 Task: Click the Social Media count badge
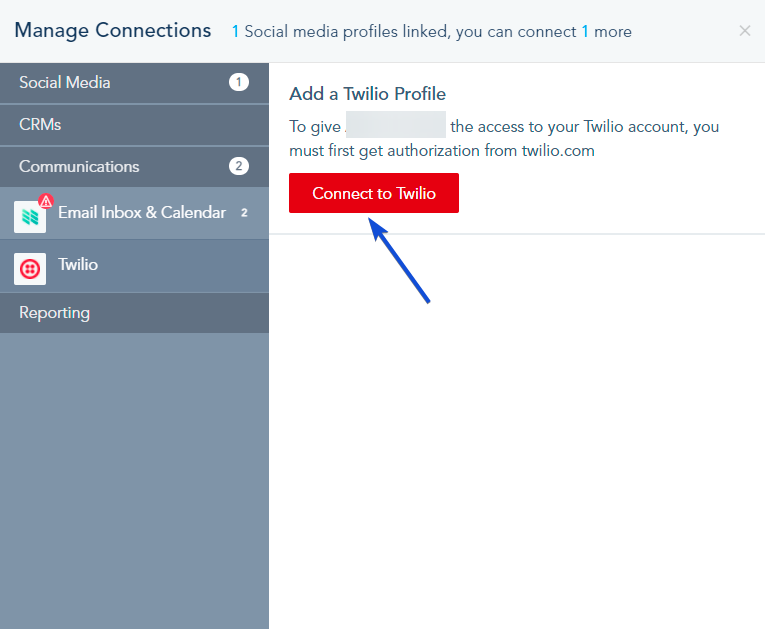[239, 82]
